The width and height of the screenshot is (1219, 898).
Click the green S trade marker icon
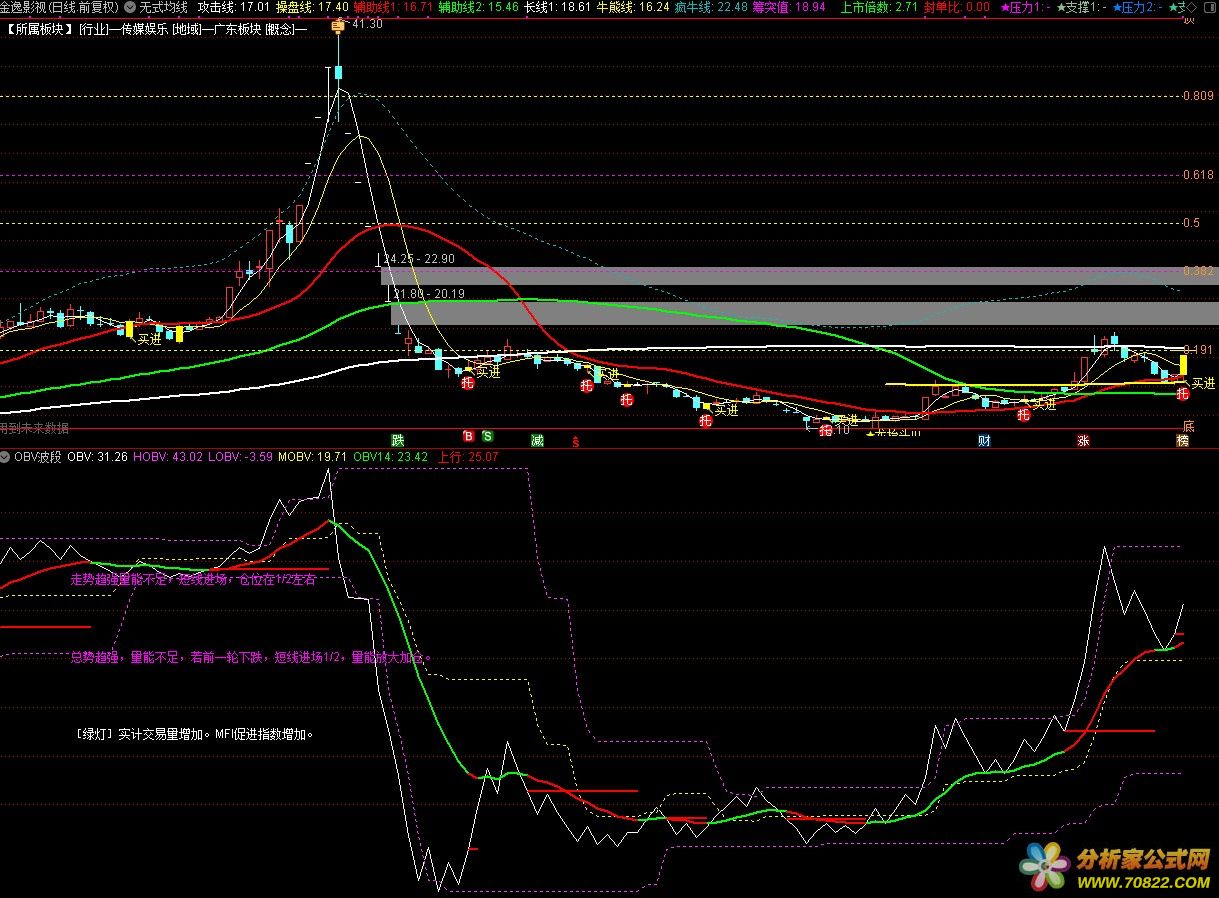487,436
